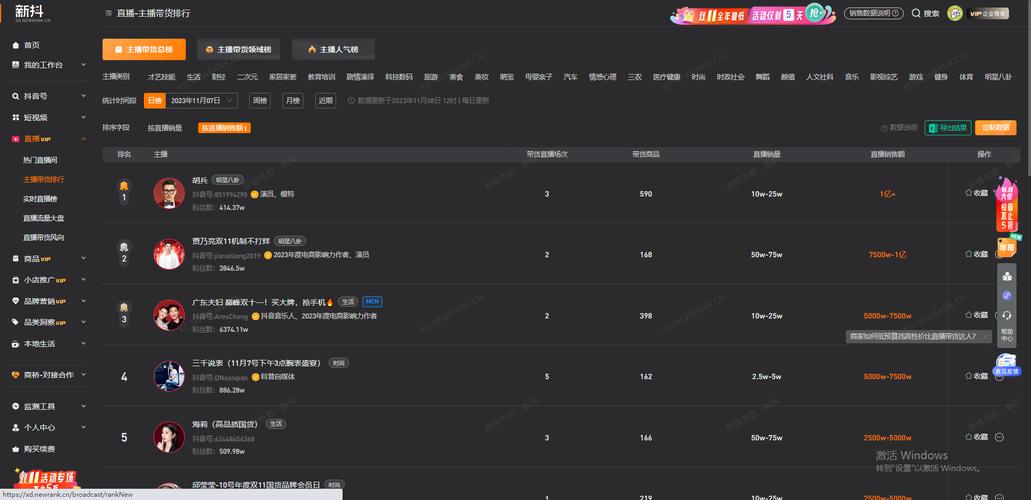
Task: Click the 商桥-对接合作 handshake icon
Action: [x=16, y=374]
